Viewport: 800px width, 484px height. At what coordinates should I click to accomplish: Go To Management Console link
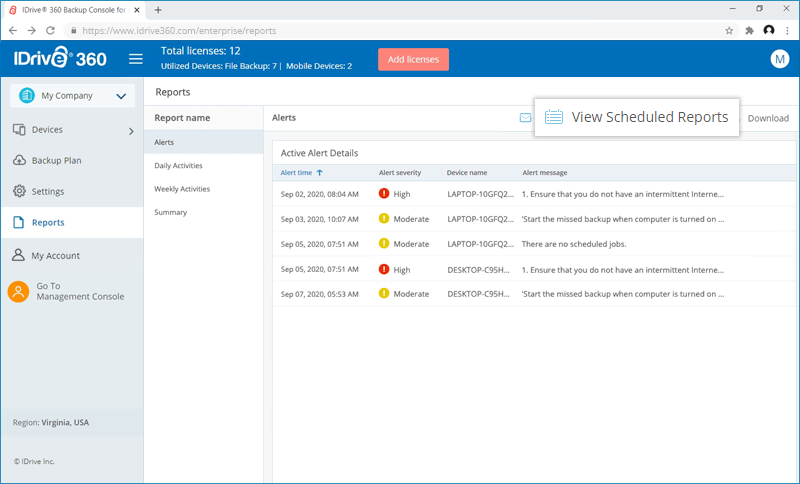[x=80, y=291]
